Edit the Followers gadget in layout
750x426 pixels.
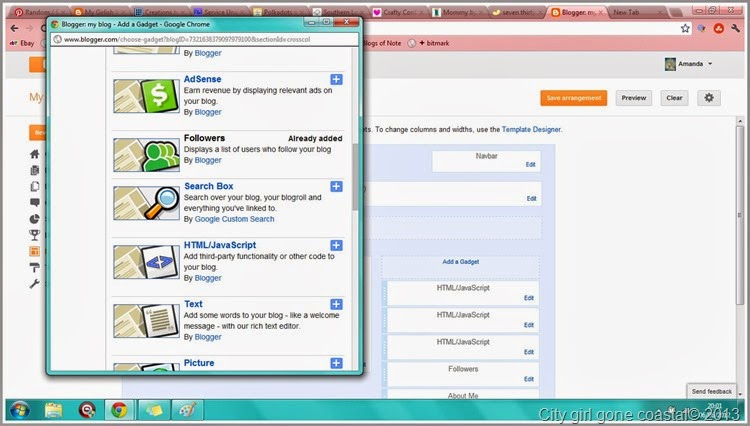coord(529,379)
